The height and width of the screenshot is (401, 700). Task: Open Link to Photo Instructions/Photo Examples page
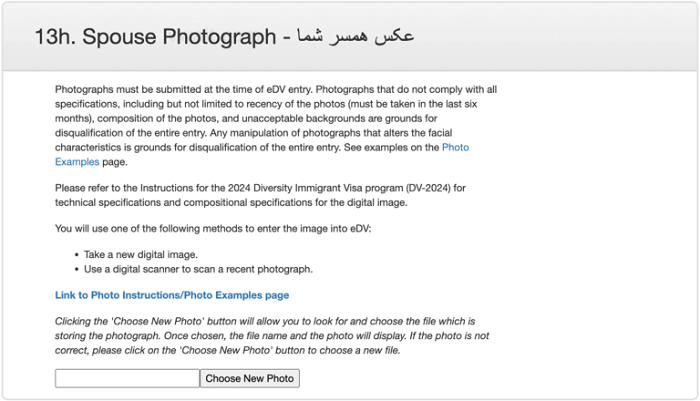point(172,295)
